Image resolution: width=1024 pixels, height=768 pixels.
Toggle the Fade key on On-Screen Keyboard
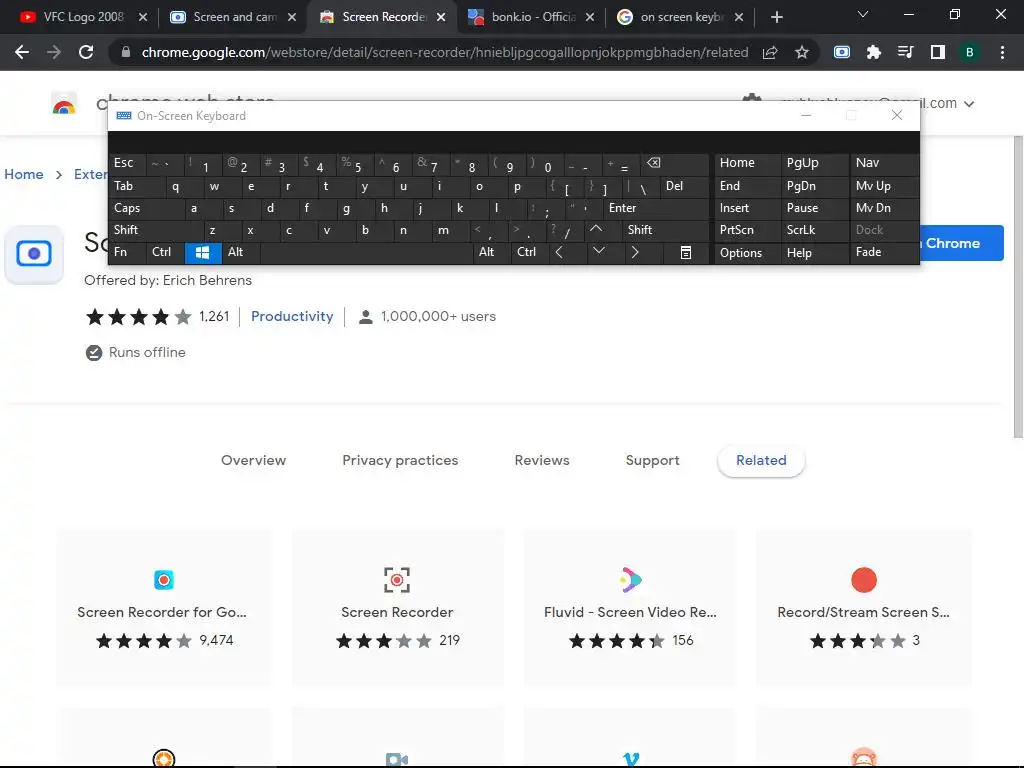(x=884, y=252)
